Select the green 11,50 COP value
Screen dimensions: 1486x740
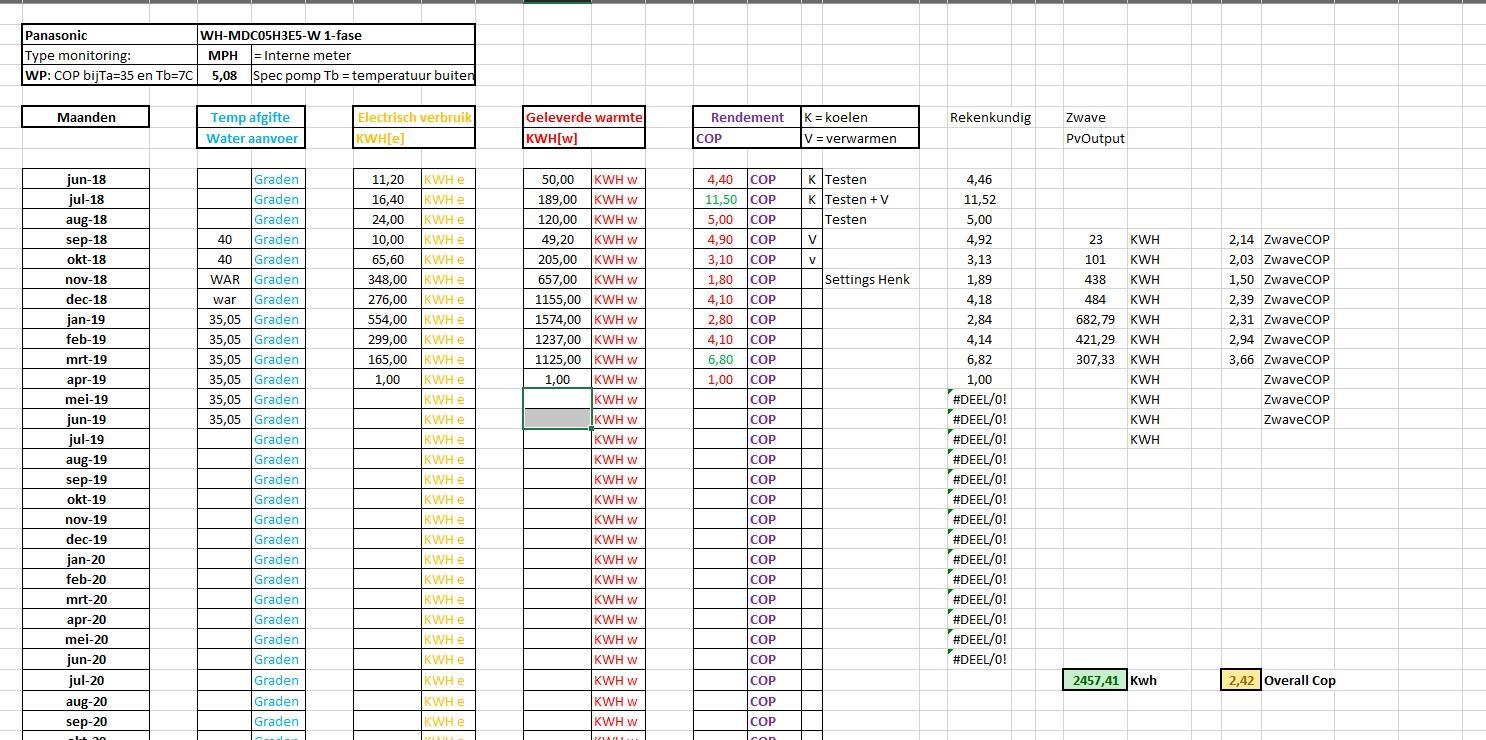(x=721, y=199)
